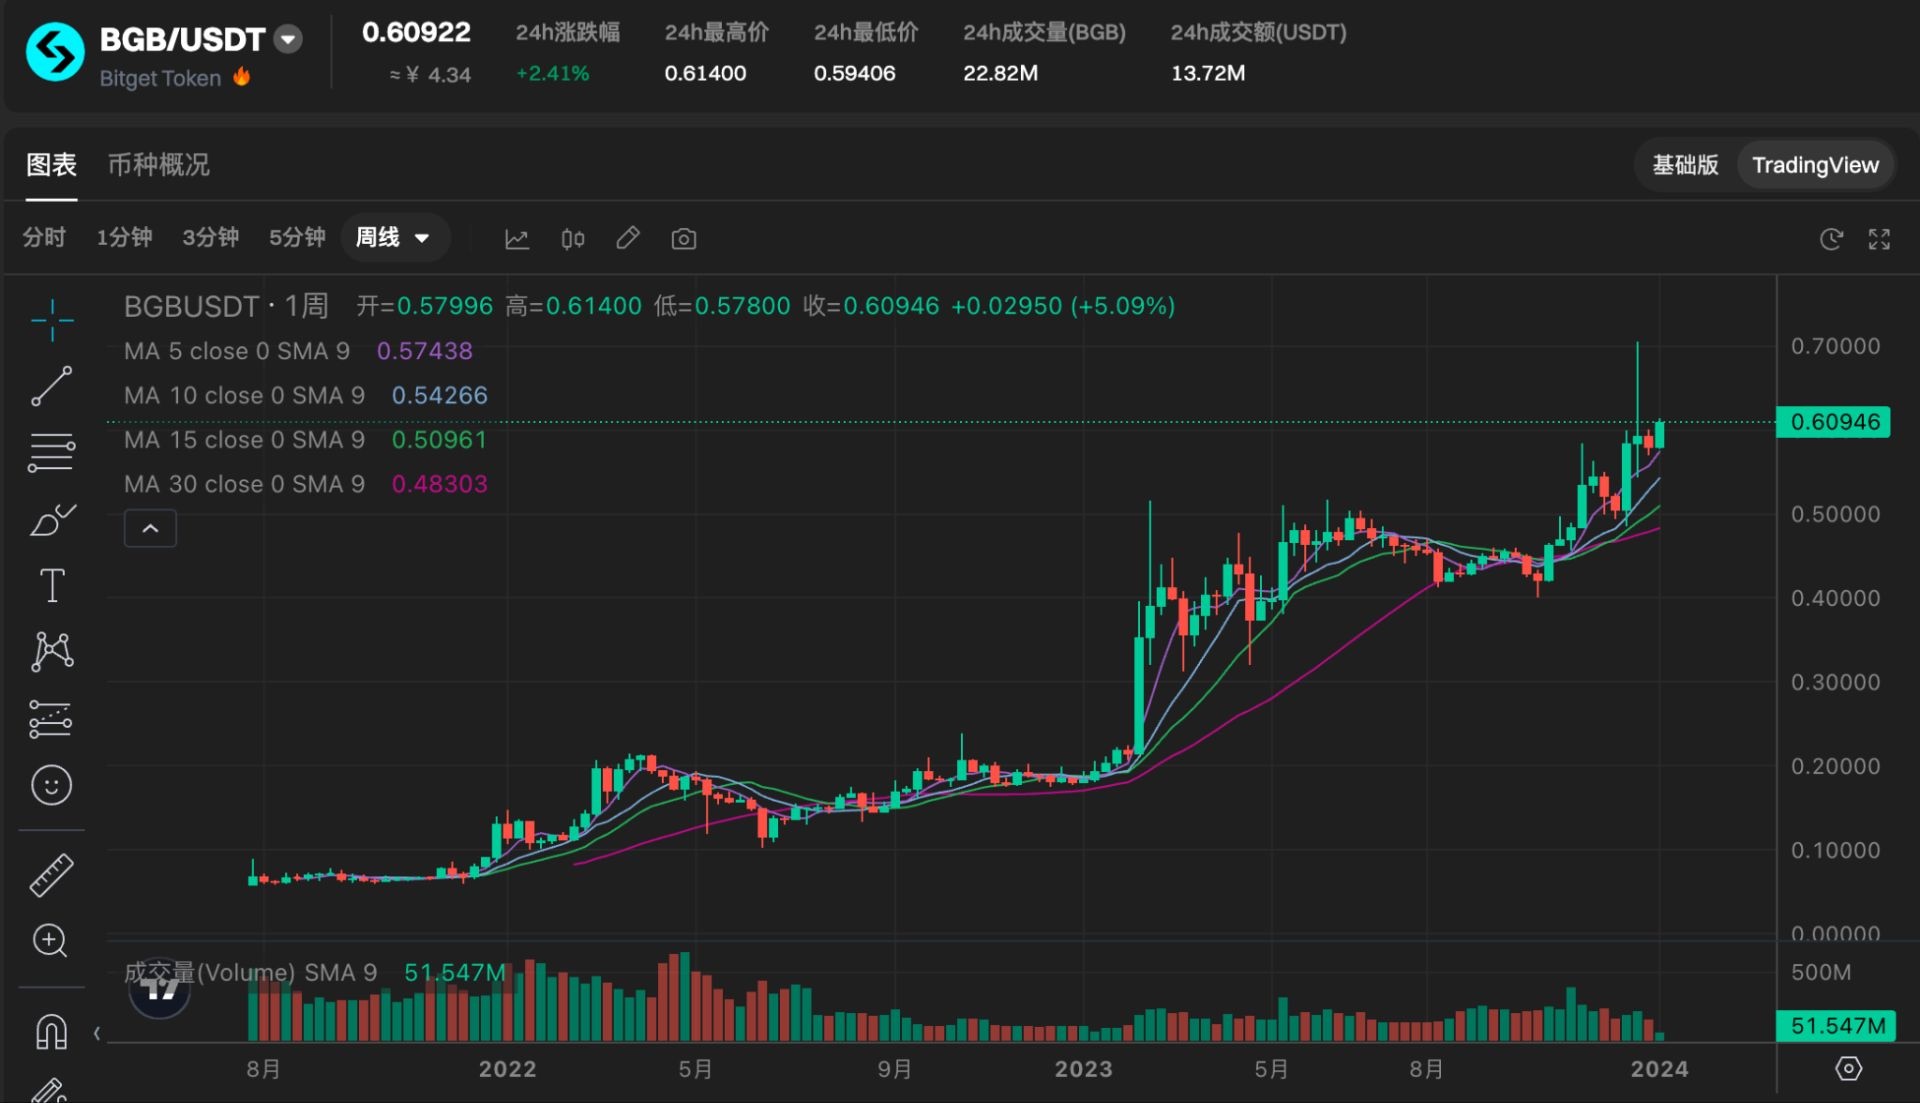Click the 2024 marker on time axis

(1659, 1069)
